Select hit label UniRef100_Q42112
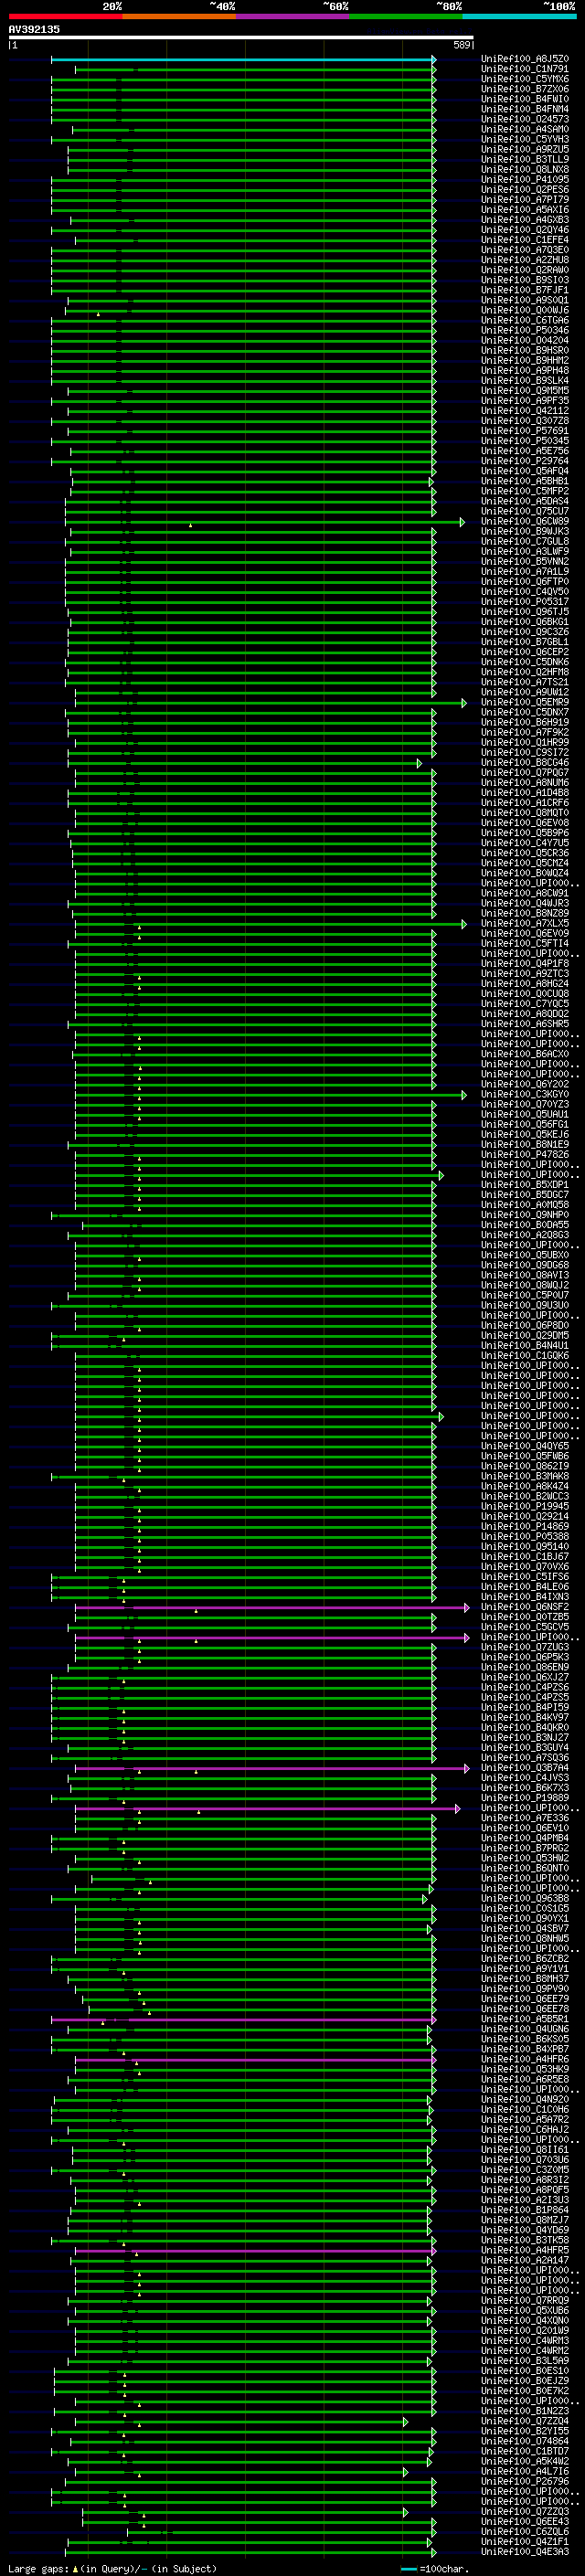This screenshot has height=2576, width=585. tap(525, 411)
